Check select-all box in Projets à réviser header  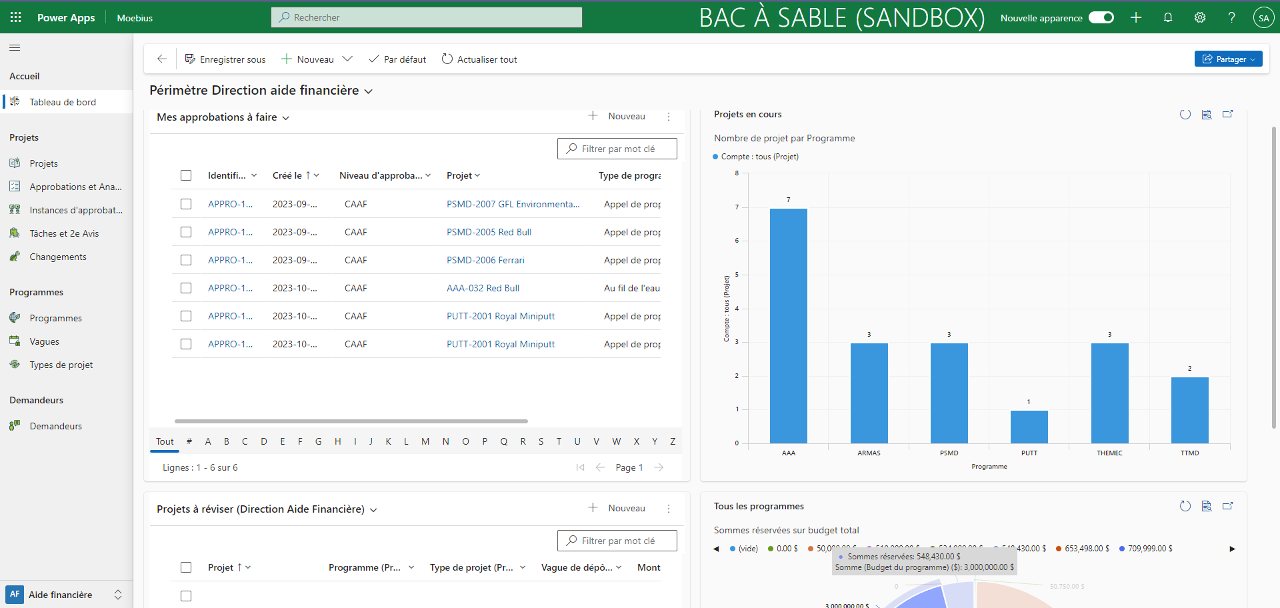[x=186, y=567]
